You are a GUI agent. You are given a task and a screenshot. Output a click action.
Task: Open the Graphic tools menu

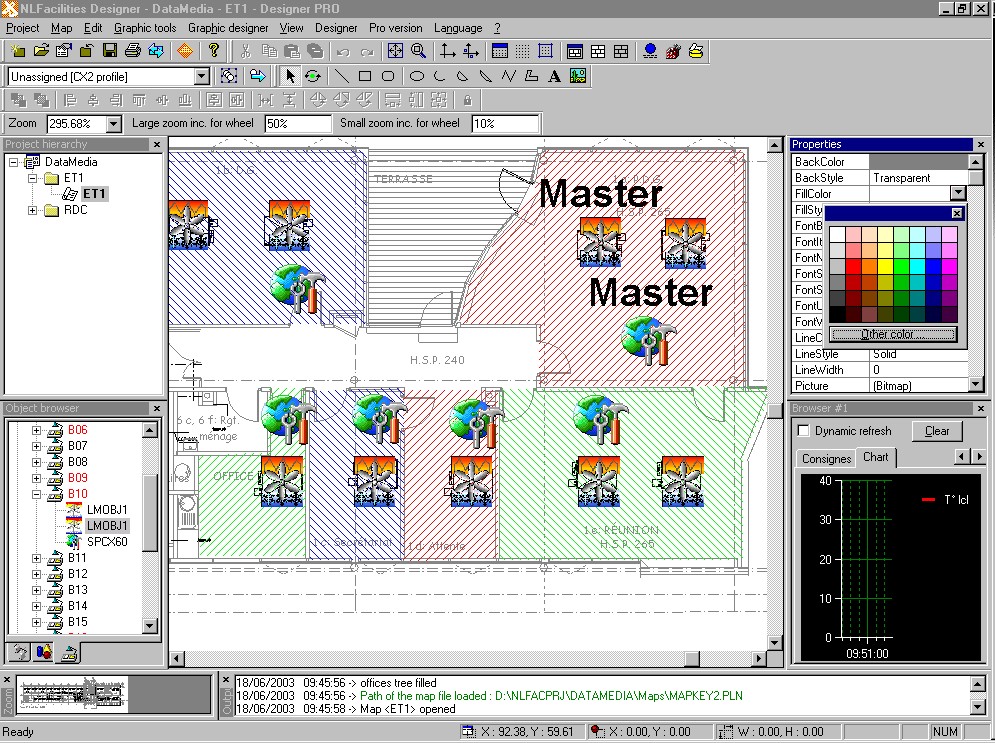click(x=145, y=28)
